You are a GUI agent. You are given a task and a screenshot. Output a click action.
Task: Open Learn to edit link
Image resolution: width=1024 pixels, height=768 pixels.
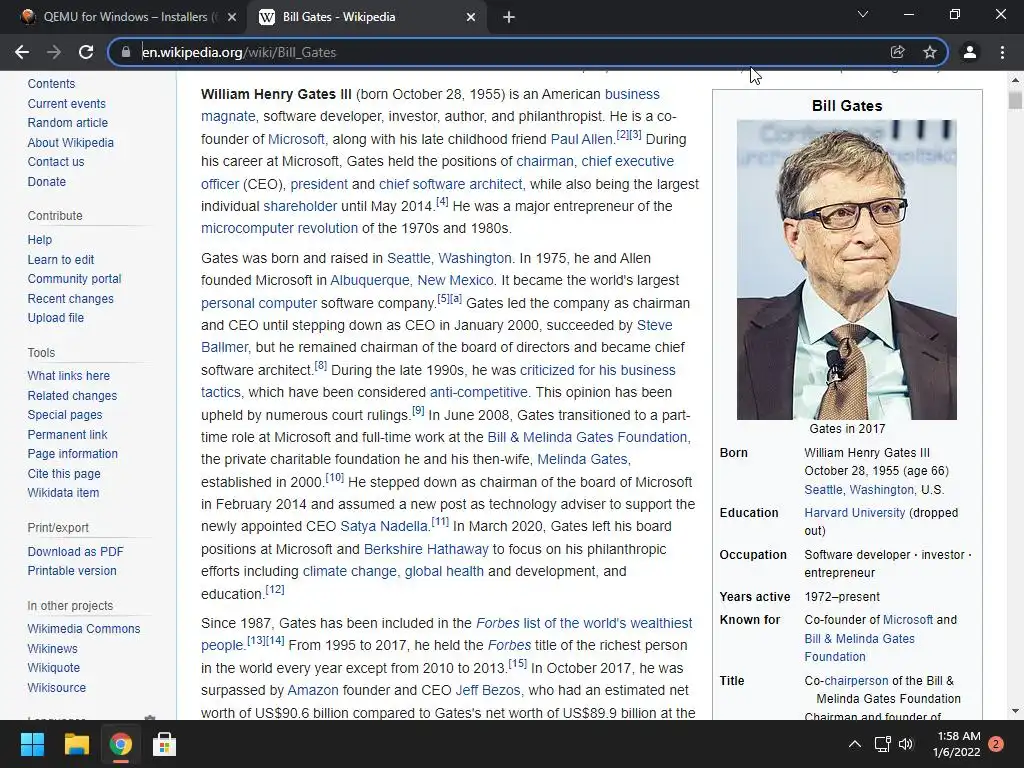click(x=61, y=259)
